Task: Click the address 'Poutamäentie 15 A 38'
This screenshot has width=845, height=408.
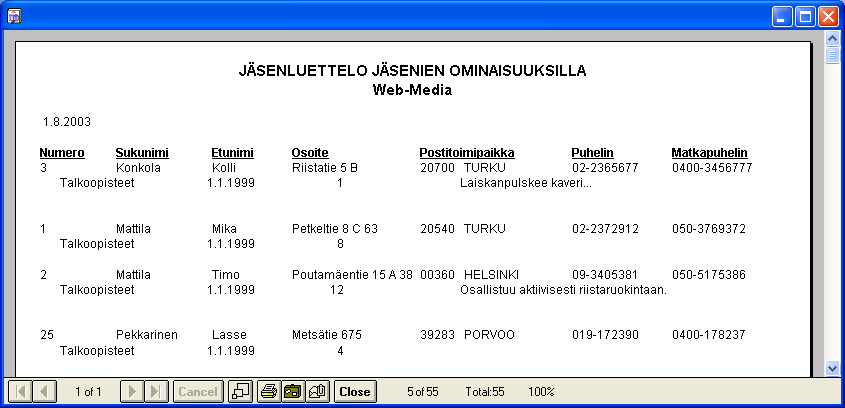Action: pyautogui.click(x=352, y=275)
